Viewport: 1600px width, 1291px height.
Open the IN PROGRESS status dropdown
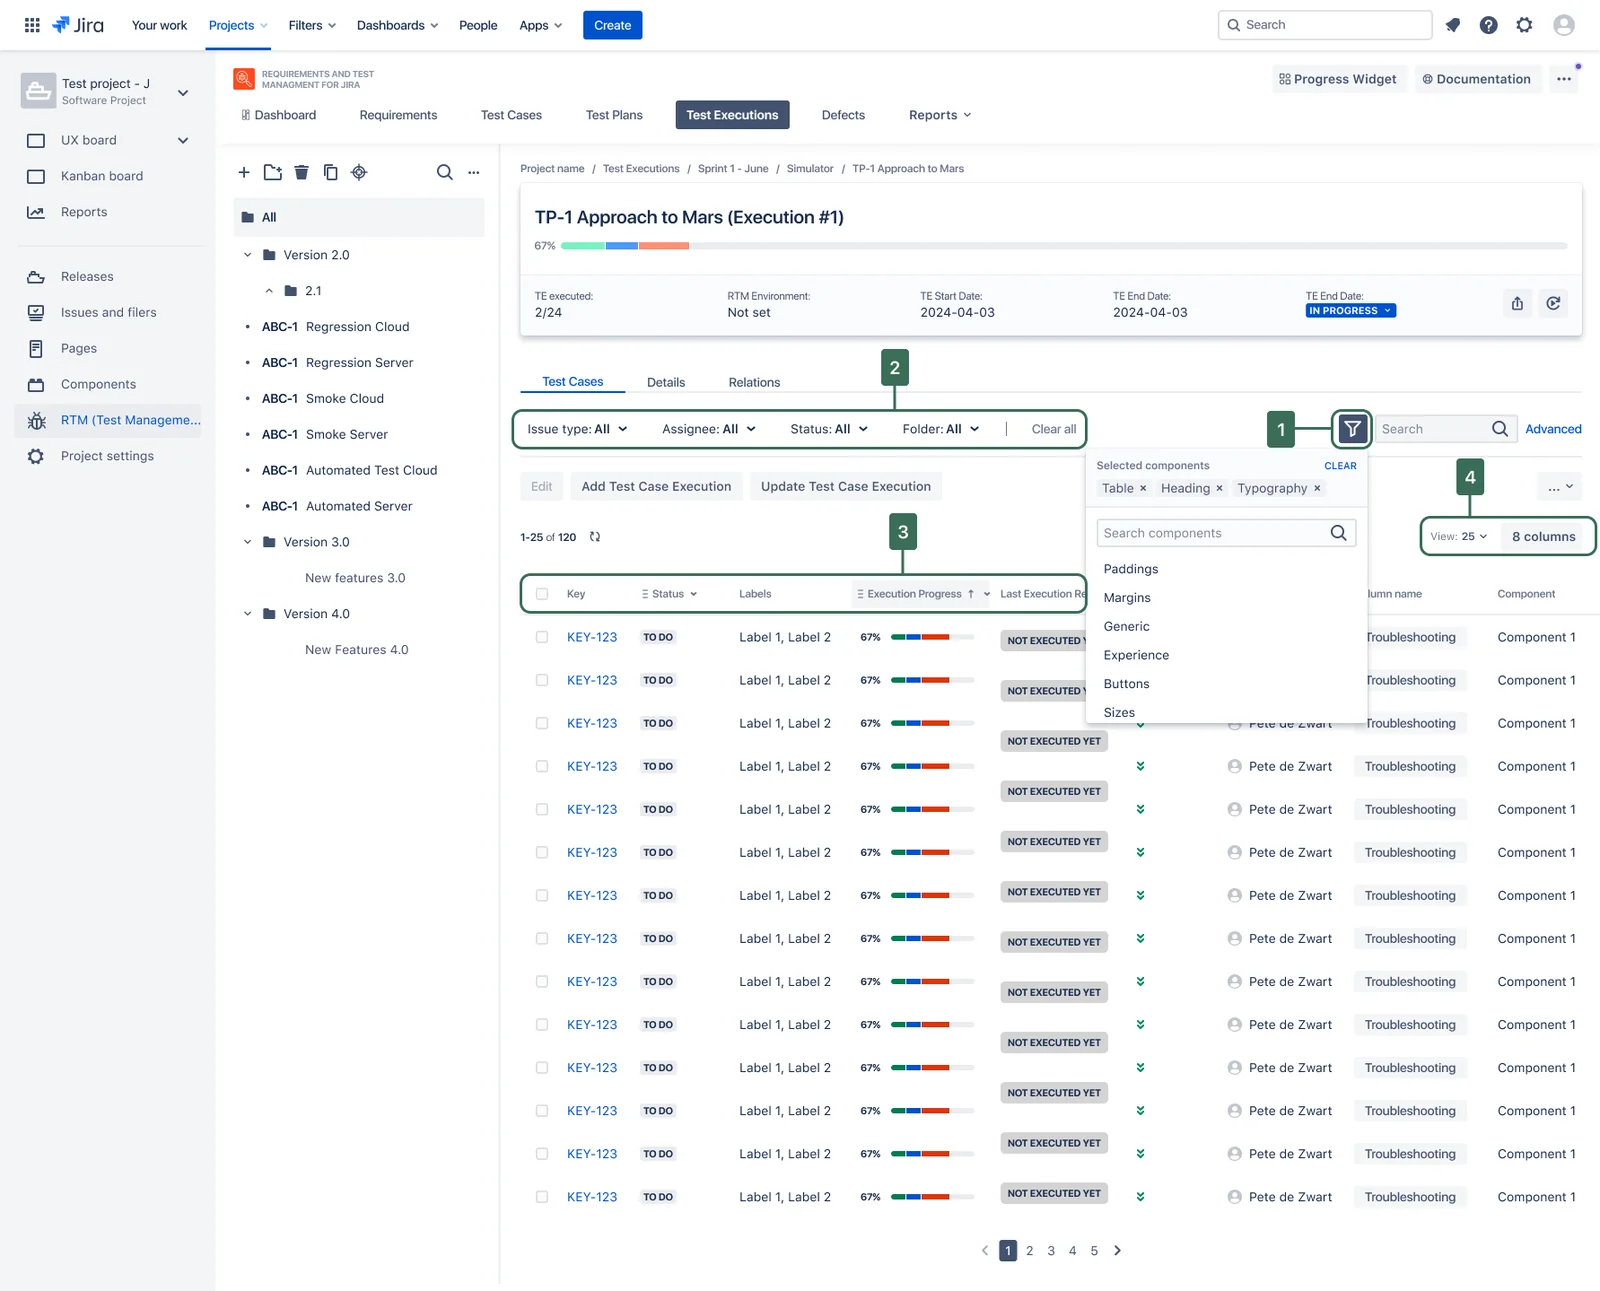tap(1350, 311)
